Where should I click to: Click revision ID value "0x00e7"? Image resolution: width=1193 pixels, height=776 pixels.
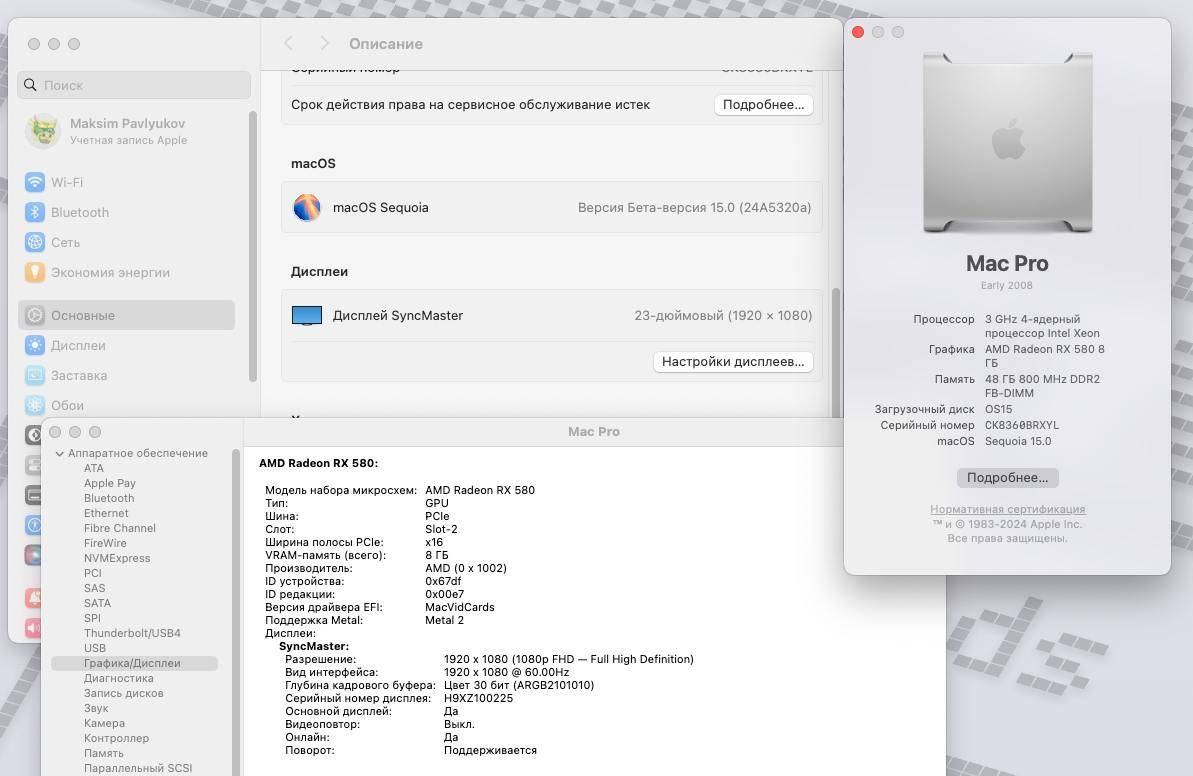444,594
